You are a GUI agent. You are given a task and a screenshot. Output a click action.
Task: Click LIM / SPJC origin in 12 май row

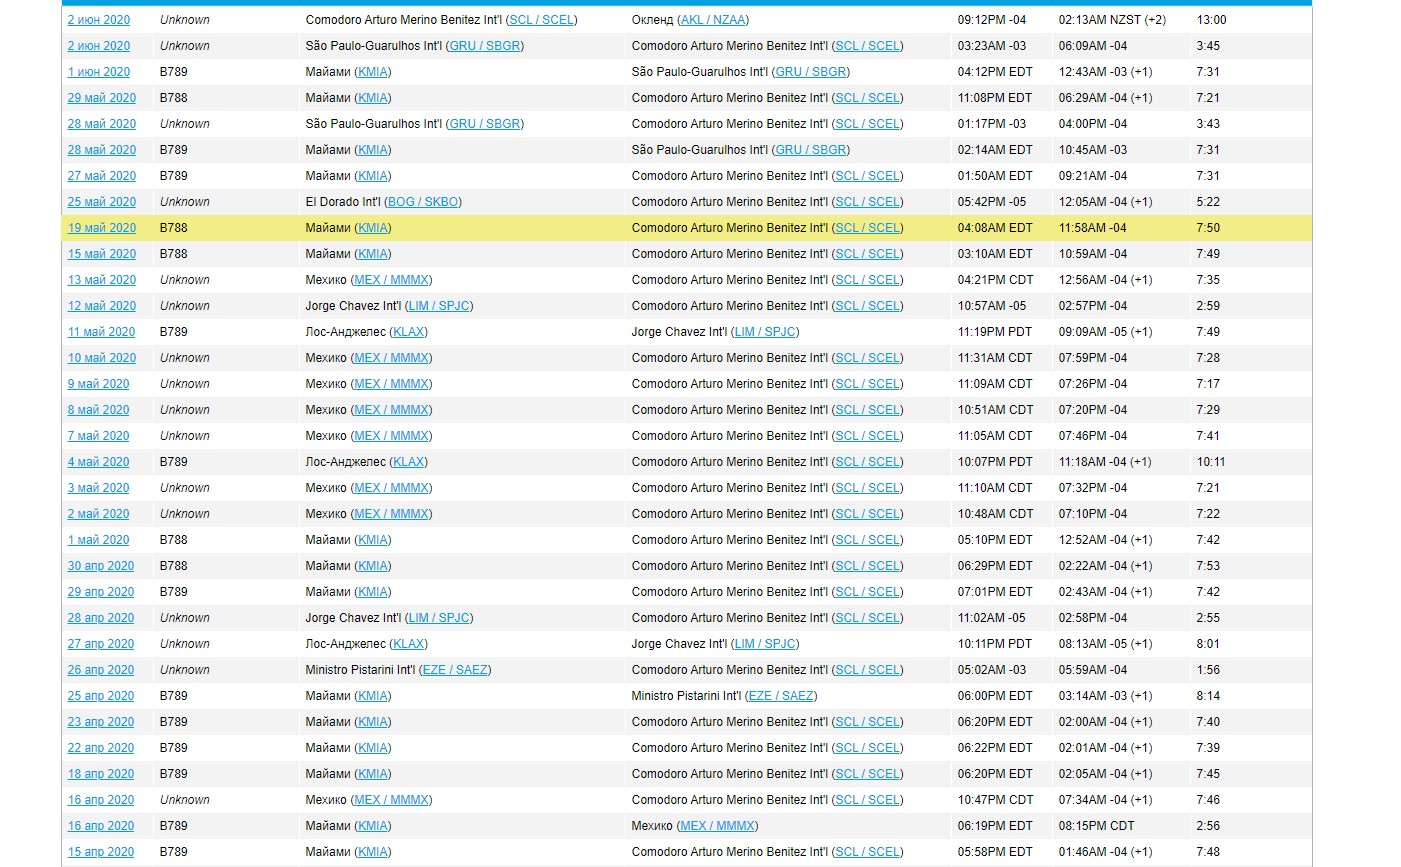pyautogui.click(x=439, y=306)
